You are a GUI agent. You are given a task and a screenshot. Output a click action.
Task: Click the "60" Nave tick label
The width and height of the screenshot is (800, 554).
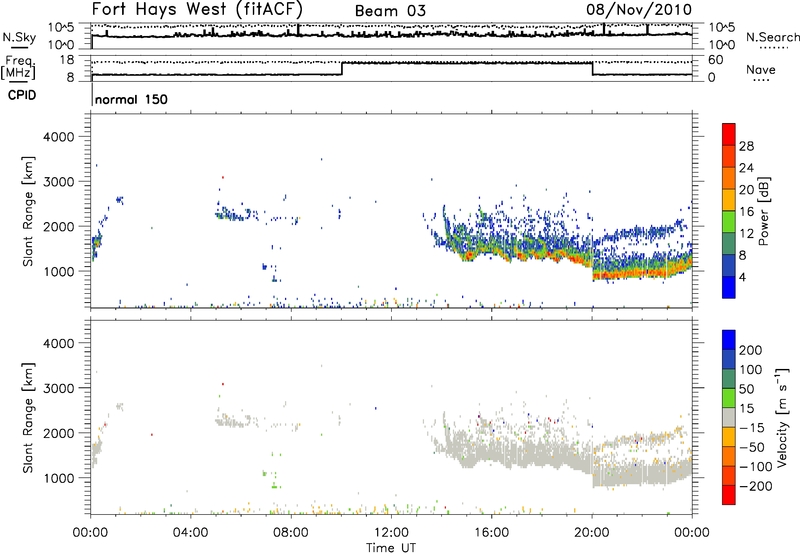pos(715,60)
